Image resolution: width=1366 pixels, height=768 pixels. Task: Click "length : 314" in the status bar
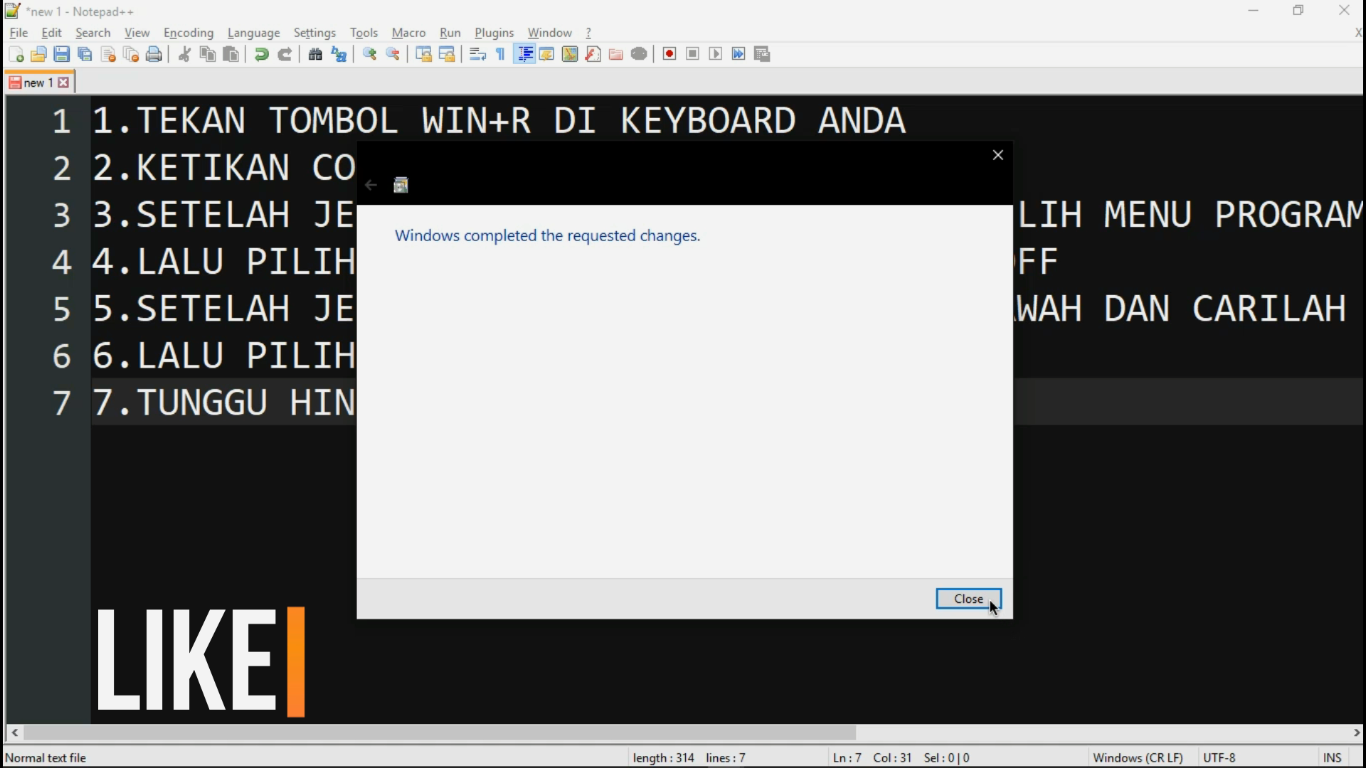coord(664,758)
